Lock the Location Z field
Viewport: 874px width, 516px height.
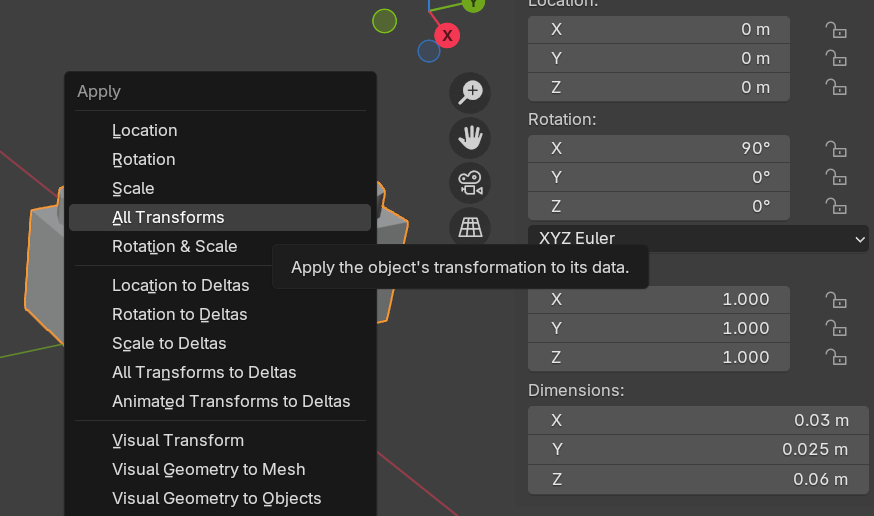click(836, 88)
